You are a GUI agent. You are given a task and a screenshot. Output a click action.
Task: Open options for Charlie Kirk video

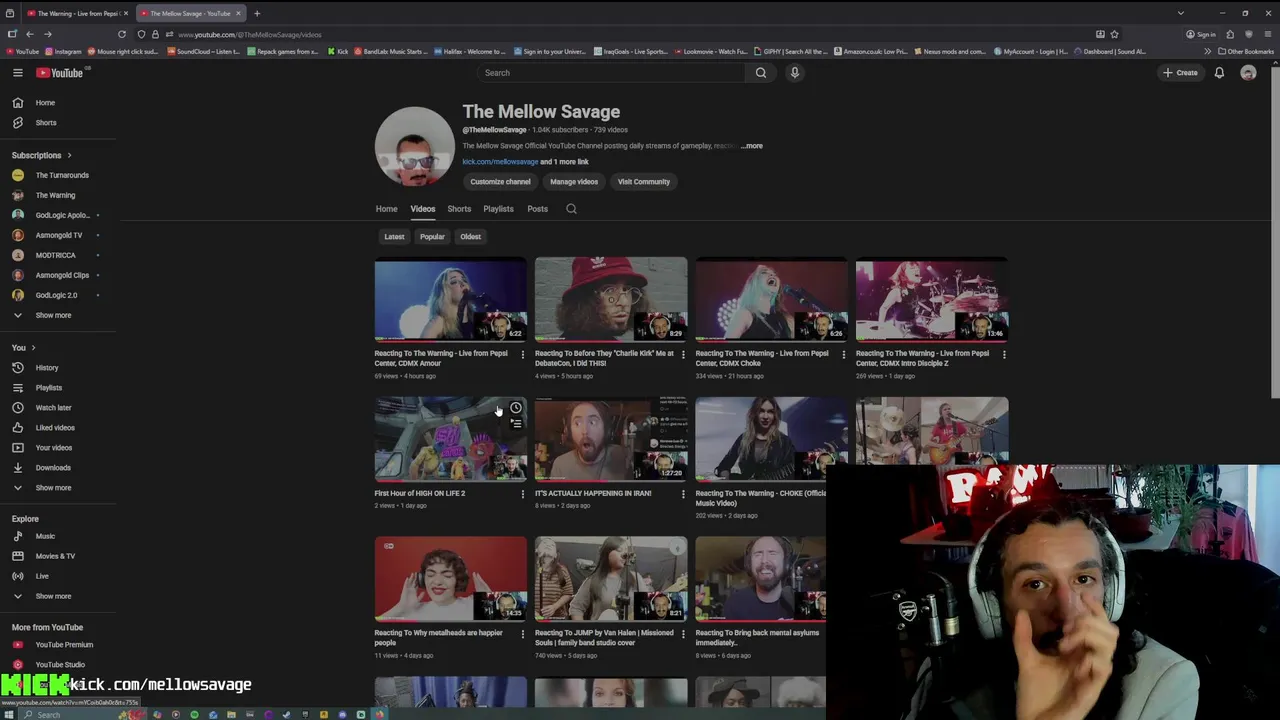[683, 354]
